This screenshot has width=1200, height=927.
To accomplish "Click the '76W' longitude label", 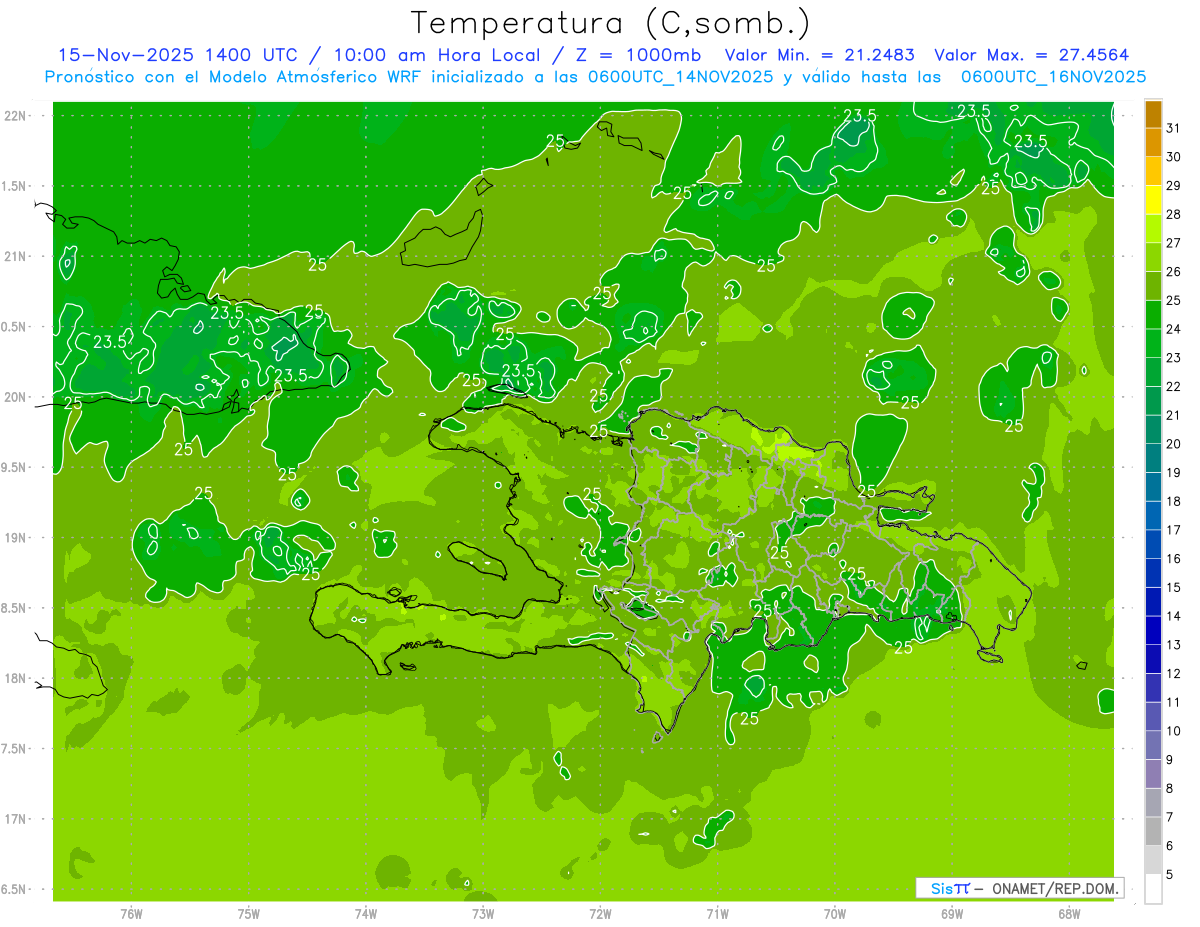I will click(131, 913).
